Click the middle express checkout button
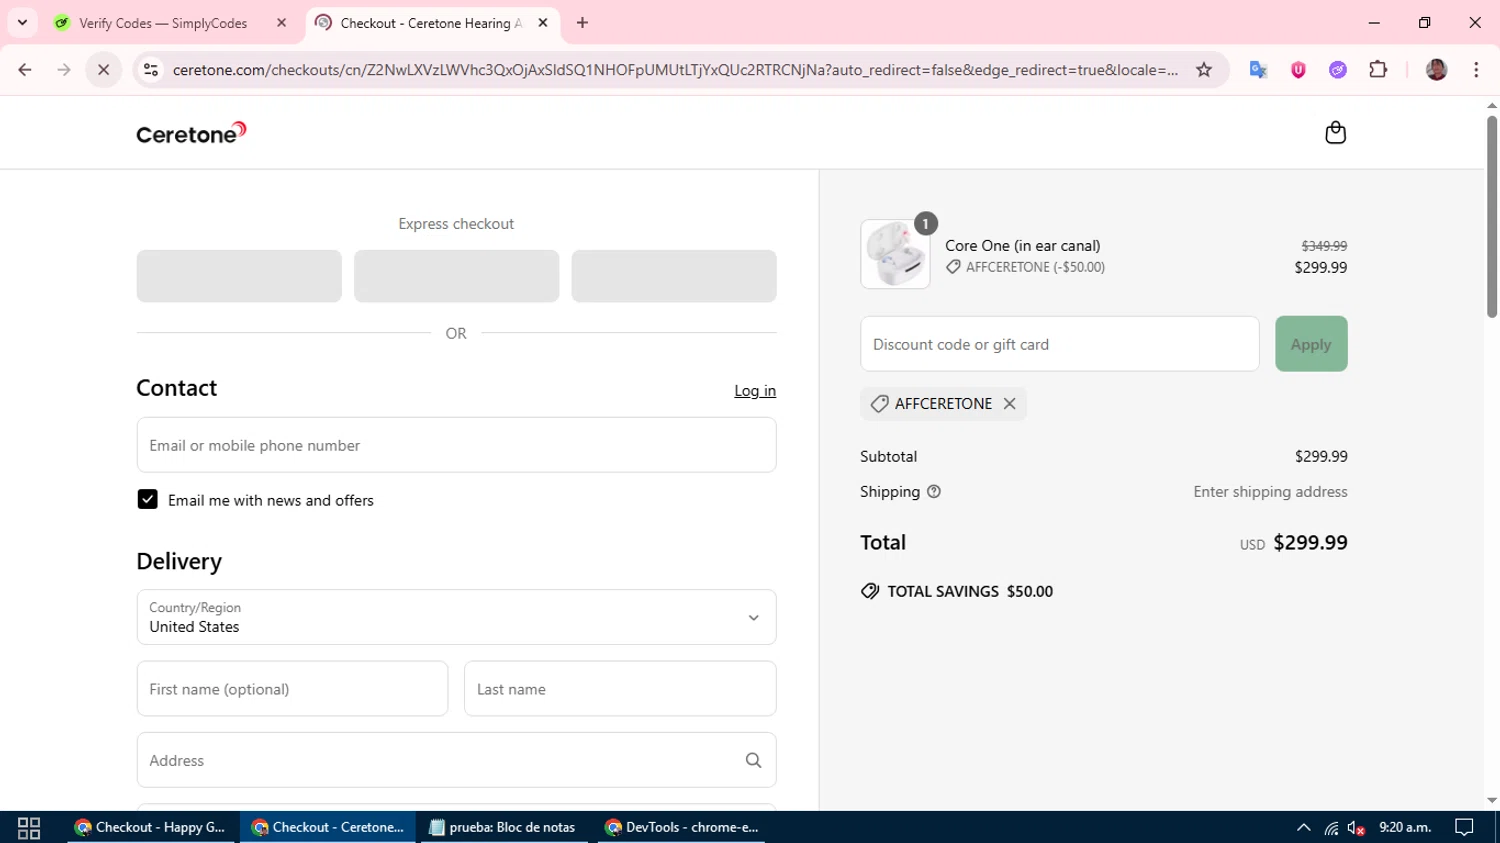Viewport: 1500px width, 843px height. tap(456, 276)
